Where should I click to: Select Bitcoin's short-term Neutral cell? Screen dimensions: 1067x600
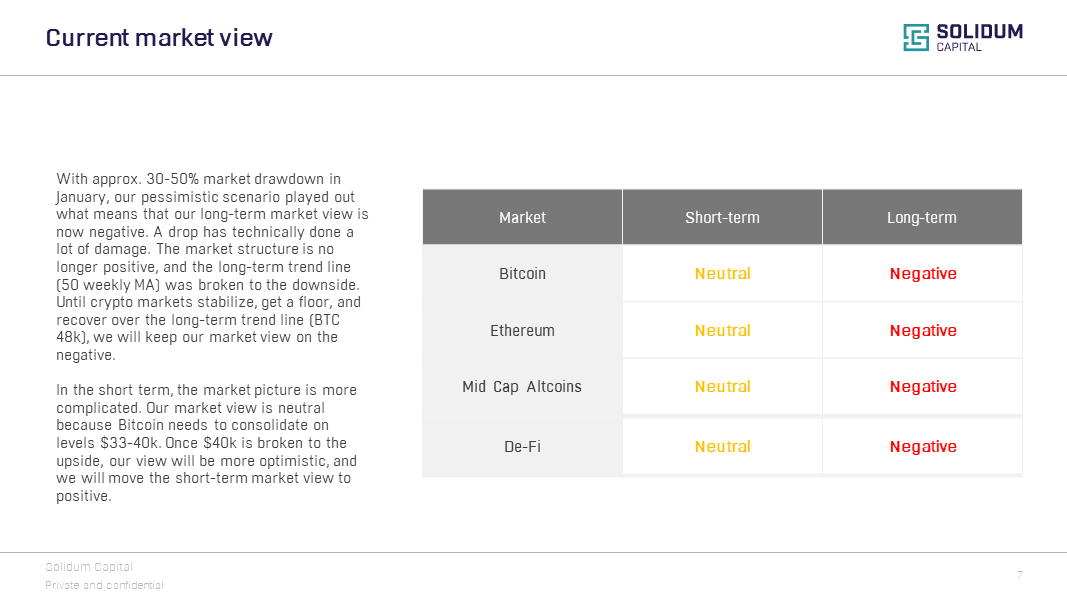(x=722, y=273)
